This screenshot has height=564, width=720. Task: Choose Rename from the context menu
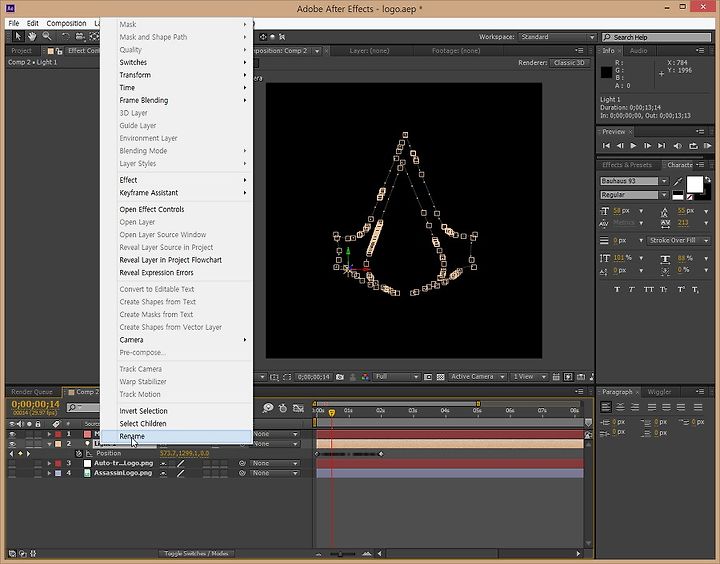click(x=176, y=436)
